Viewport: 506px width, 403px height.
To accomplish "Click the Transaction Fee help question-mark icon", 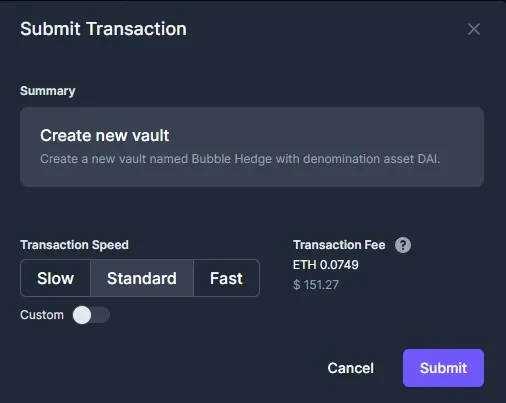I will click(x=403, y=245).
